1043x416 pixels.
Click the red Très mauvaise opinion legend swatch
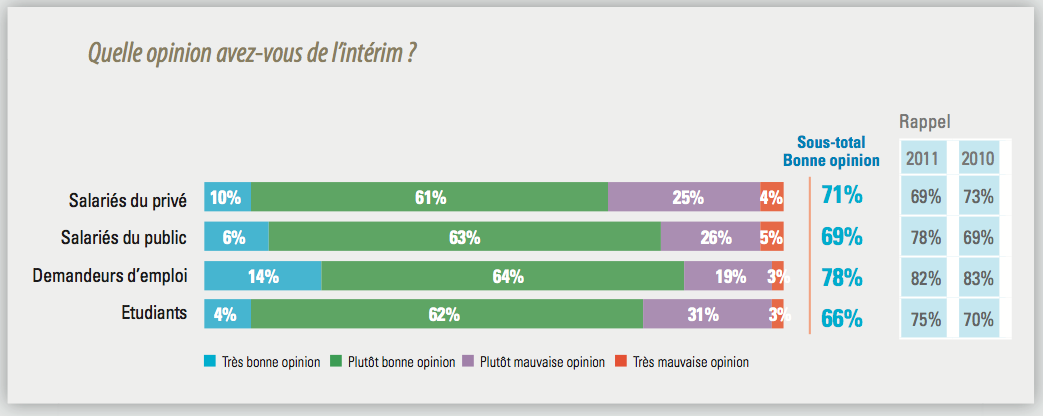coord(621,362)
